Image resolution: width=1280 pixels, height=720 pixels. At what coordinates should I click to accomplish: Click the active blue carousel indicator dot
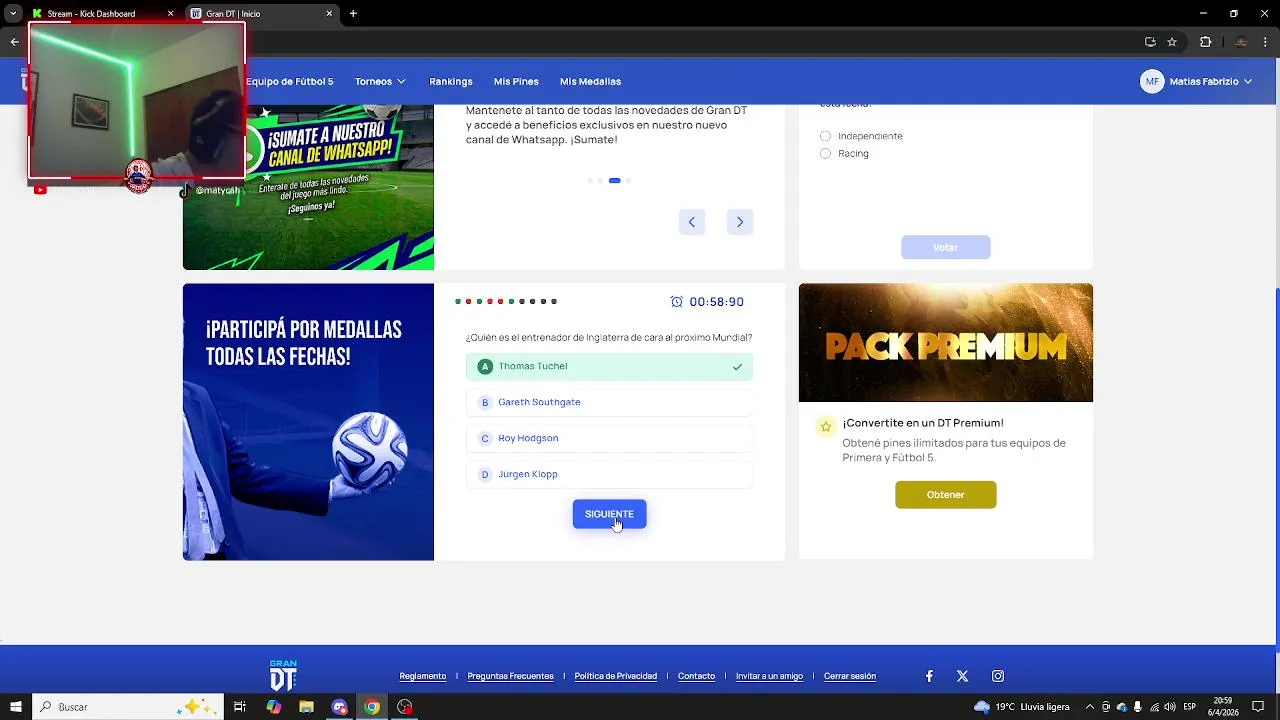614,181
